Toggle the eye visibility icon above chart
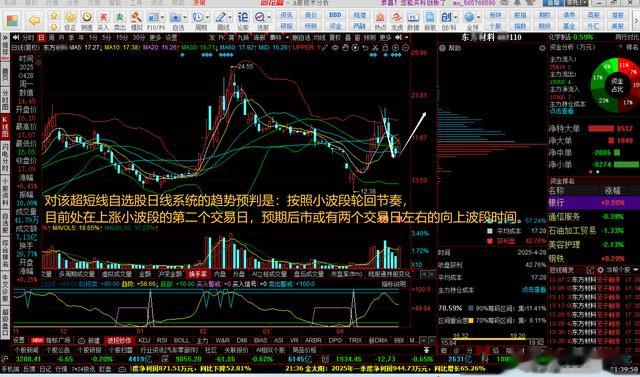The height and width of the screenshot is (377, 640). (x=335, y=47)
